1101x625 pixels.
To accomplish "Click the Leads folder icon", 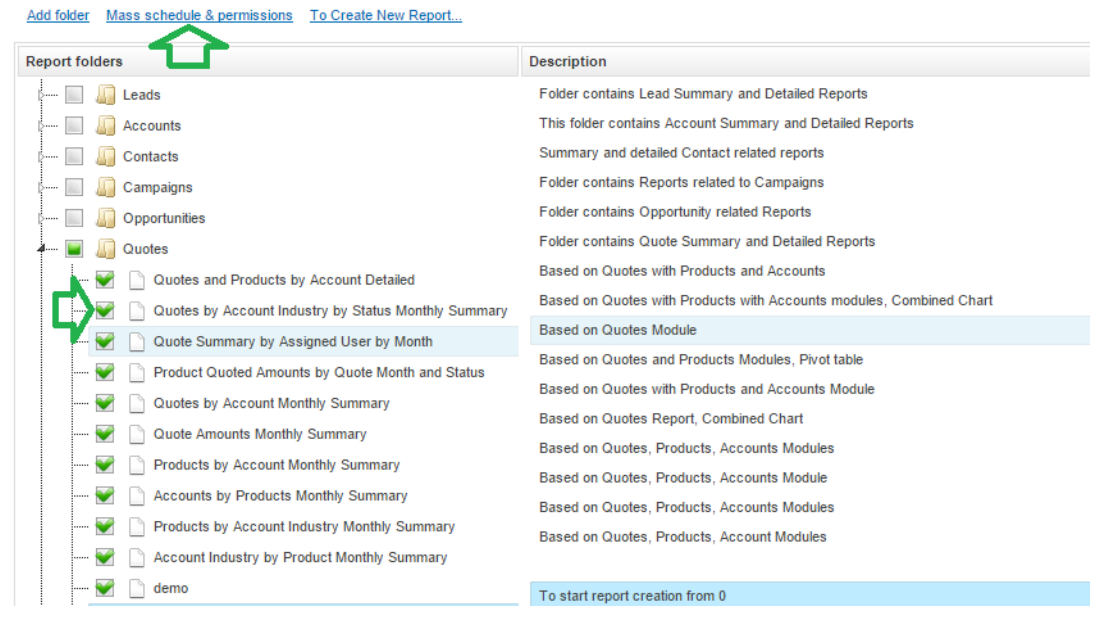I will (x=106, y=95).
